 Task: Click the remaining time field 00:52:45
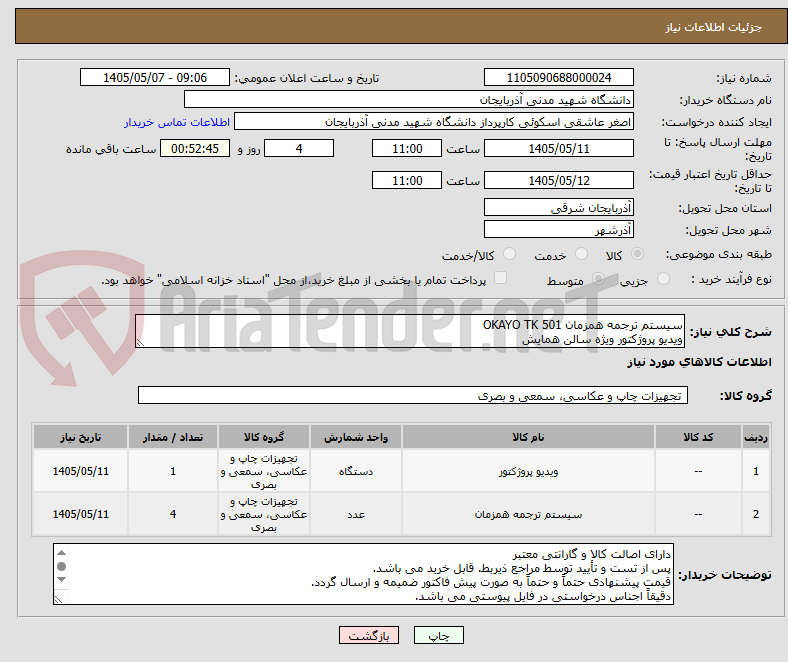click(x=195, y=149)
